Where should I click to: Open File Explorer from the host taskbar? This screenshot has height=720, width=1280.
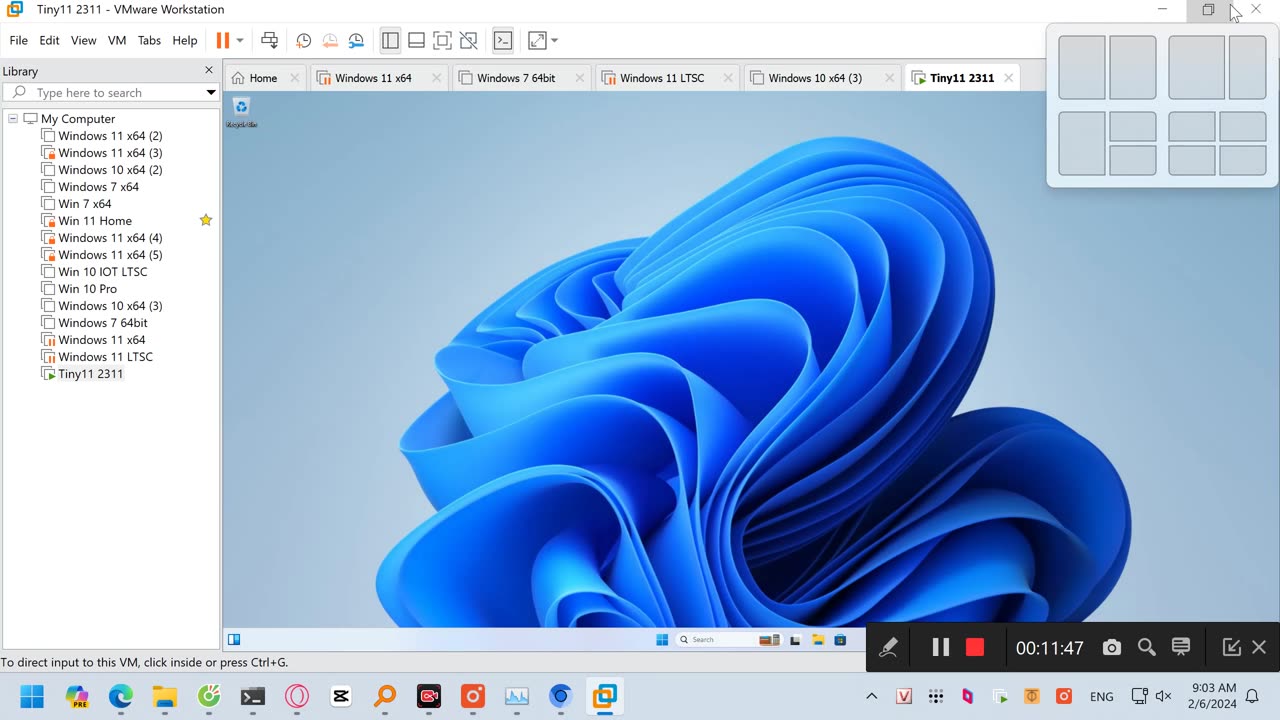(165, 697)
